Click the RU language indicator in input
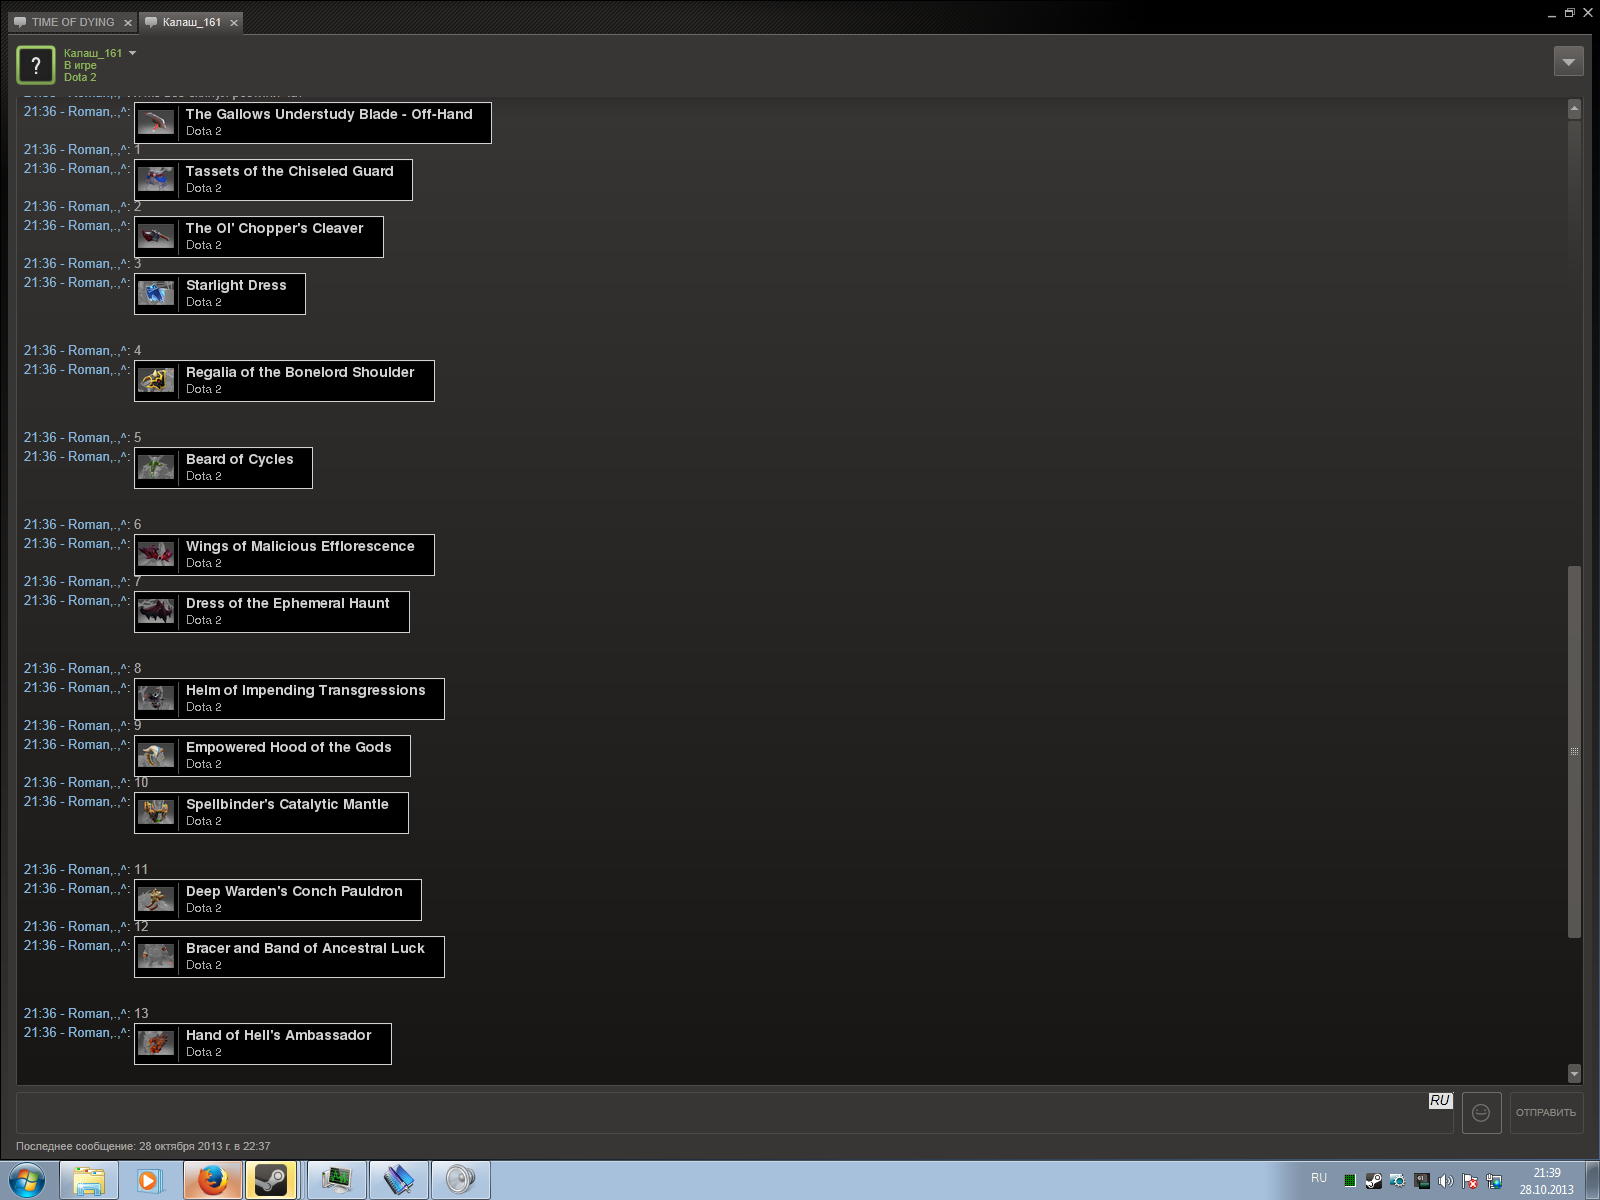 1439,1100
